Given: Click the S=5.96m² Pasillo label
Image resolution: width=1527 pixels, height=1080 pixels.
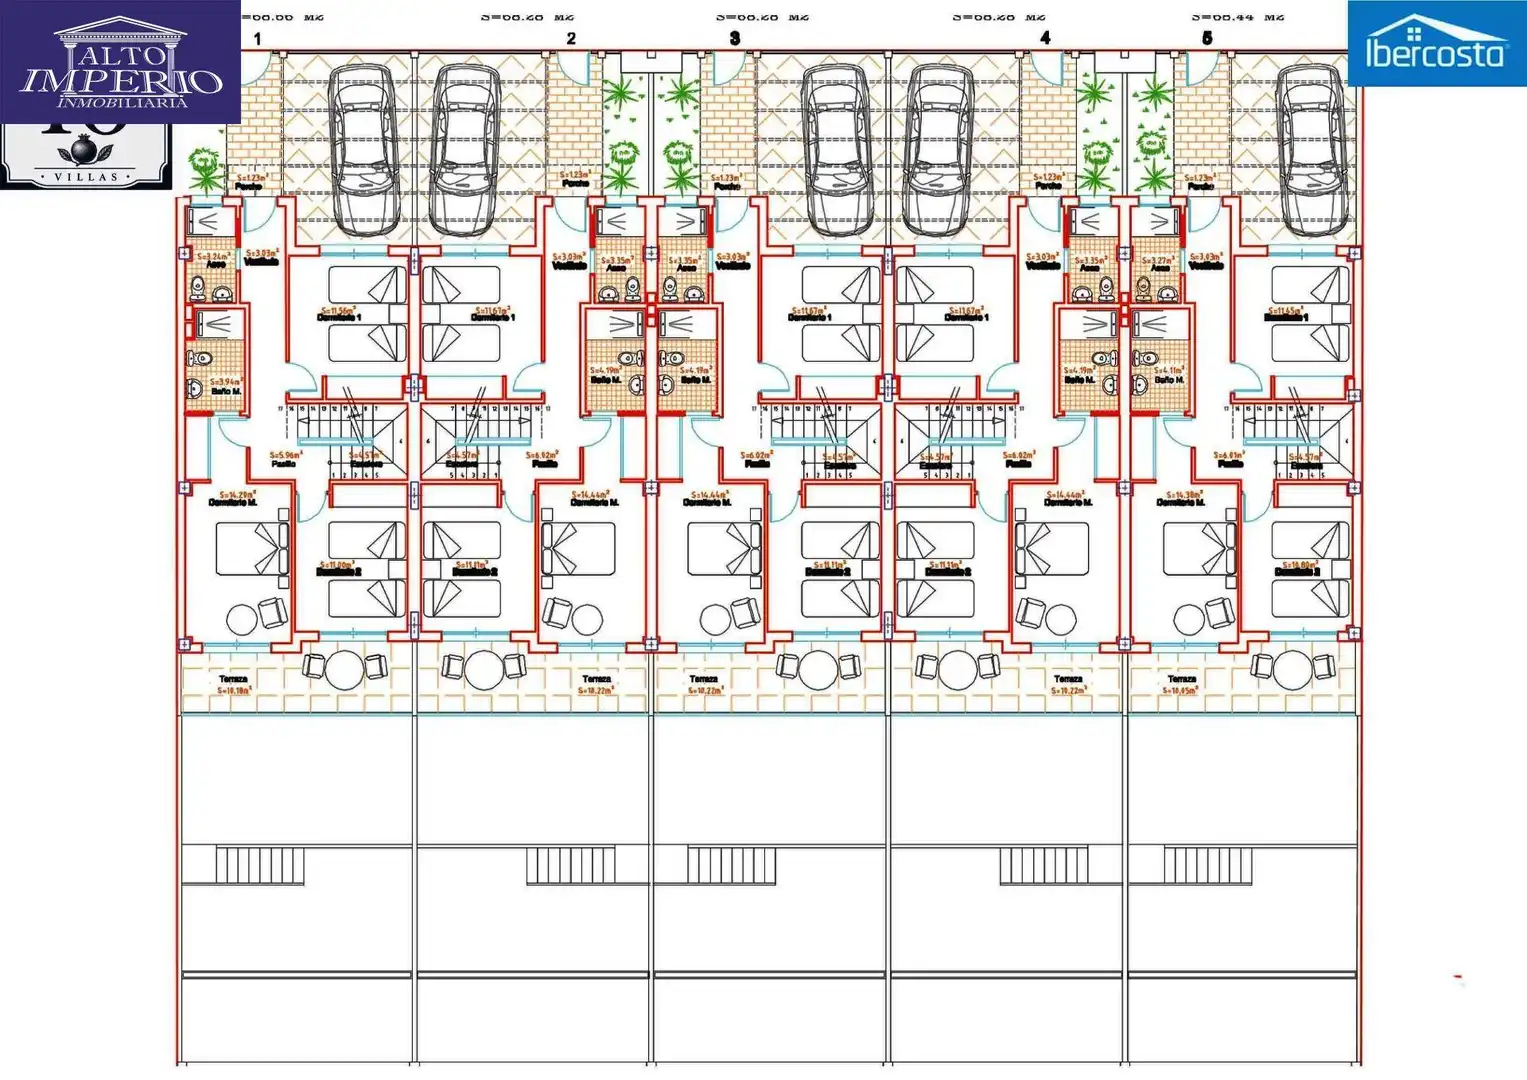Looking at the screenshot, I should [x=285, y=459].
